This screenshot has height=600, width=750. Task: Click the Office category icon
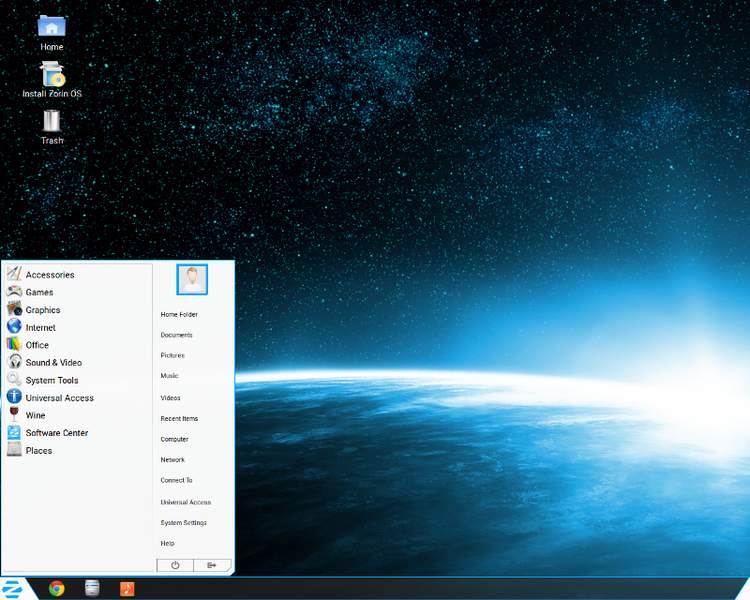click(x=14, y=344)
